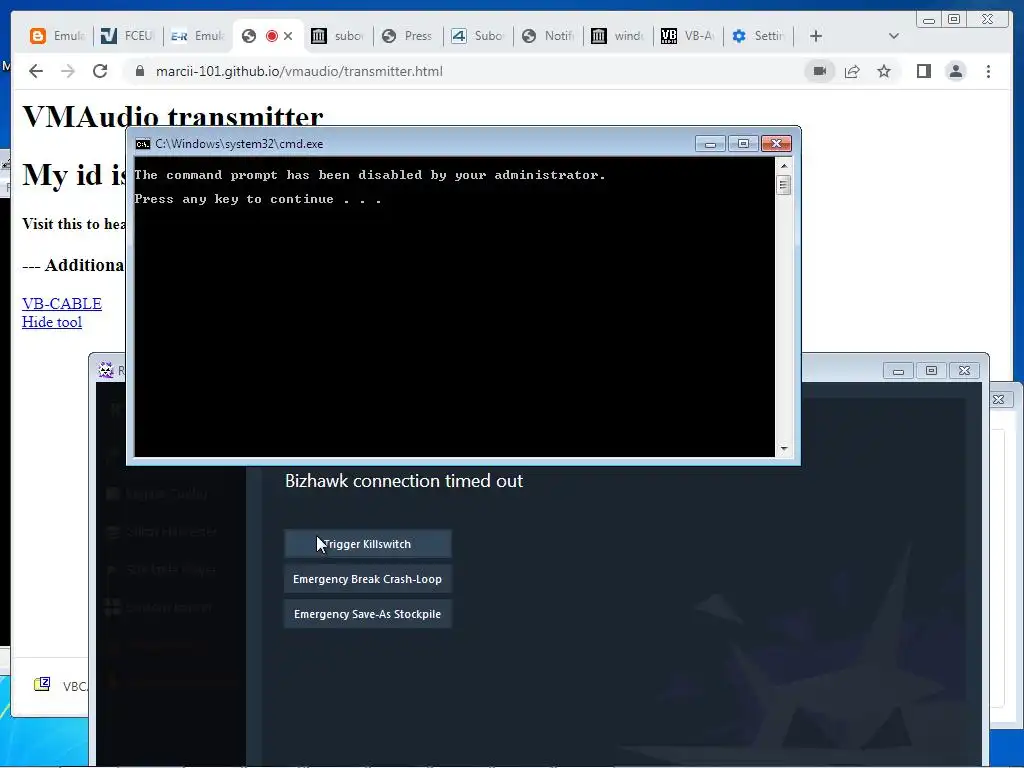Viewport: 1024px width, 768px height.
Task: Go back in browser history
Action: tap(36, 71)
